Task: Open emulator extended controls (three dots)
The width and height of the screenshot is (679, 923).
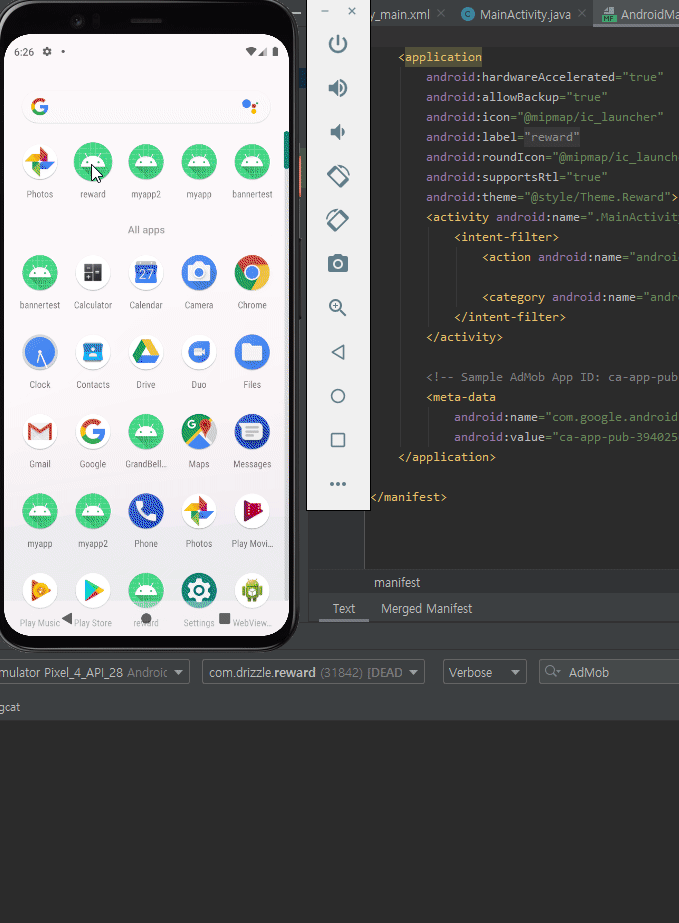Action: [x=338, y=484]
